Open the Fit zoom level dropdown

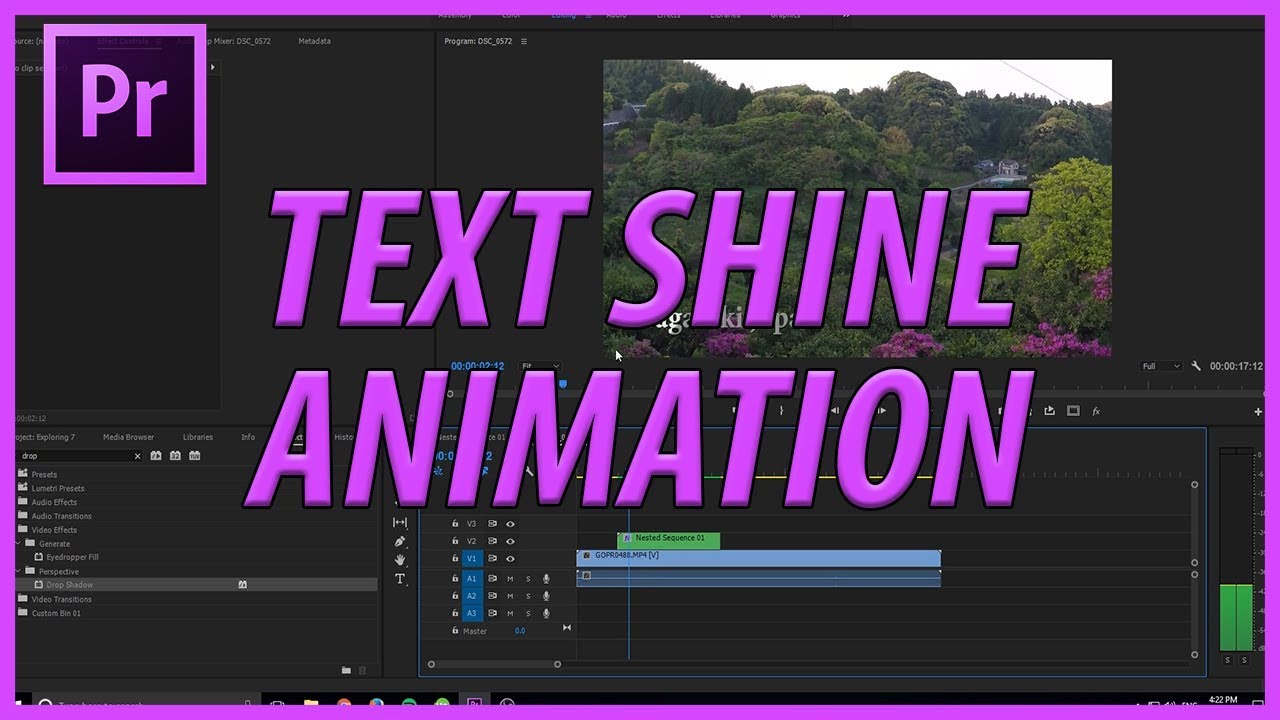(x=538, y=366)
